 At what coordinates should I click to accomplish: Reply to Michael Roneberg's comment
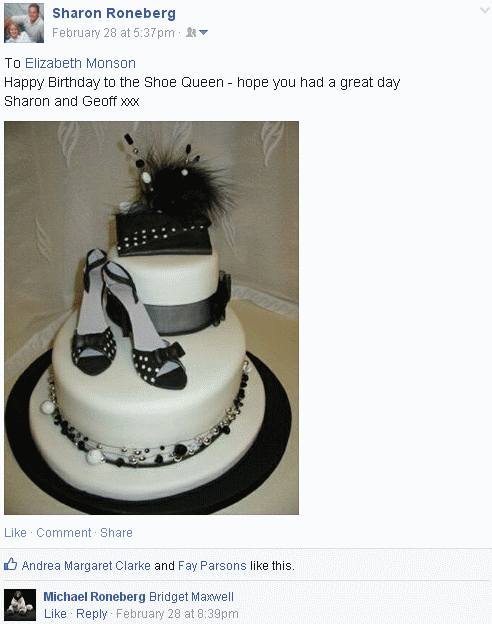click(92, 614)
